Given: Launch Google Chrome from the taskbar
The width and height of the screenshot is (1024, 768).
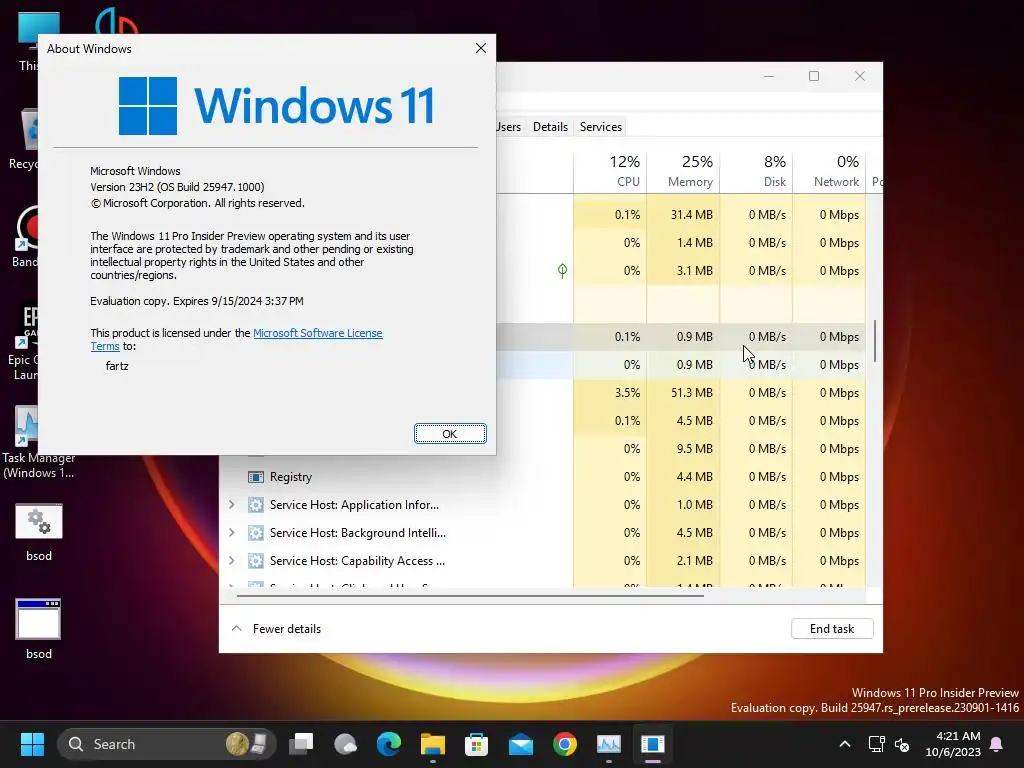Looking at the screenshot, I should (x=565, y=744).
